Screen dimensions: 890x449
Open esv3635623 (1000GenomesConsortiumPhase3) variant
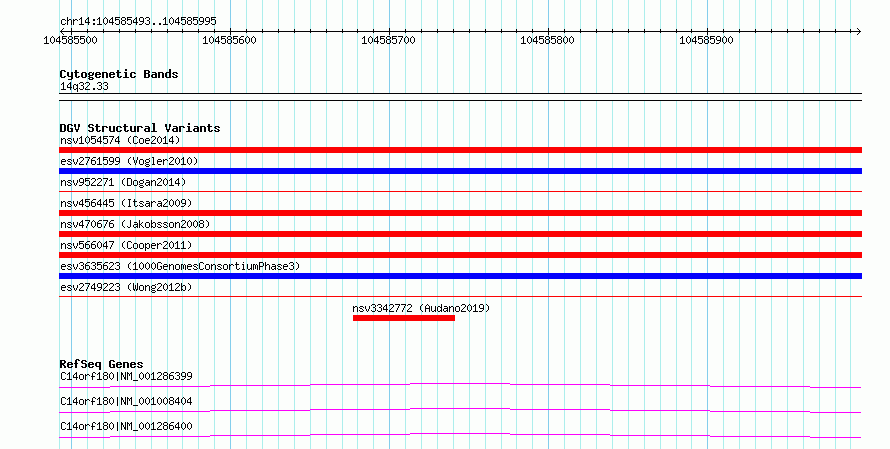click(x=180, y=266)
